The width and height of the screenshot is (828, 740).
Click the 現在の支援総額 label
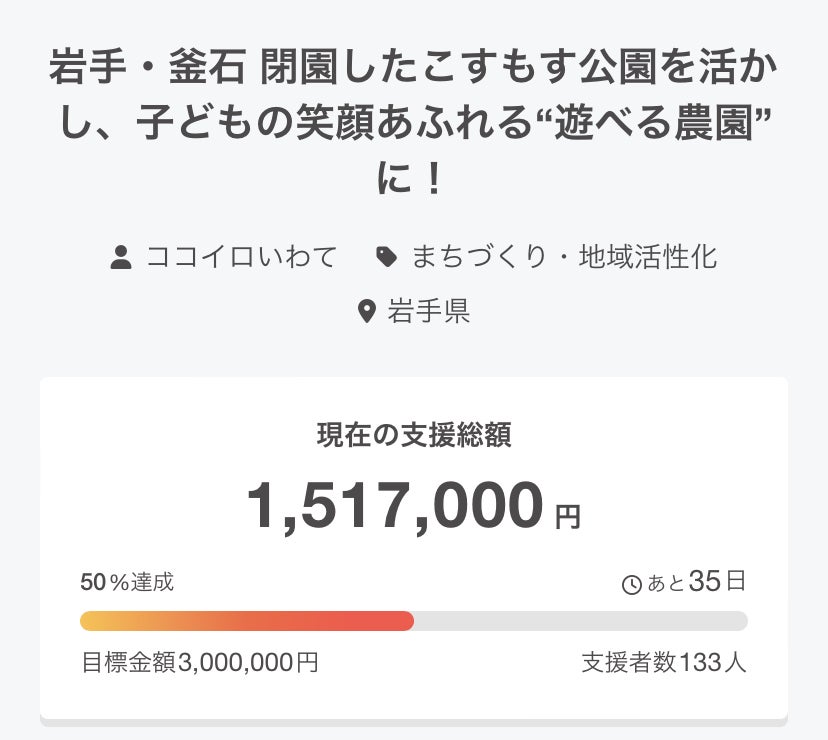[414, 435]
